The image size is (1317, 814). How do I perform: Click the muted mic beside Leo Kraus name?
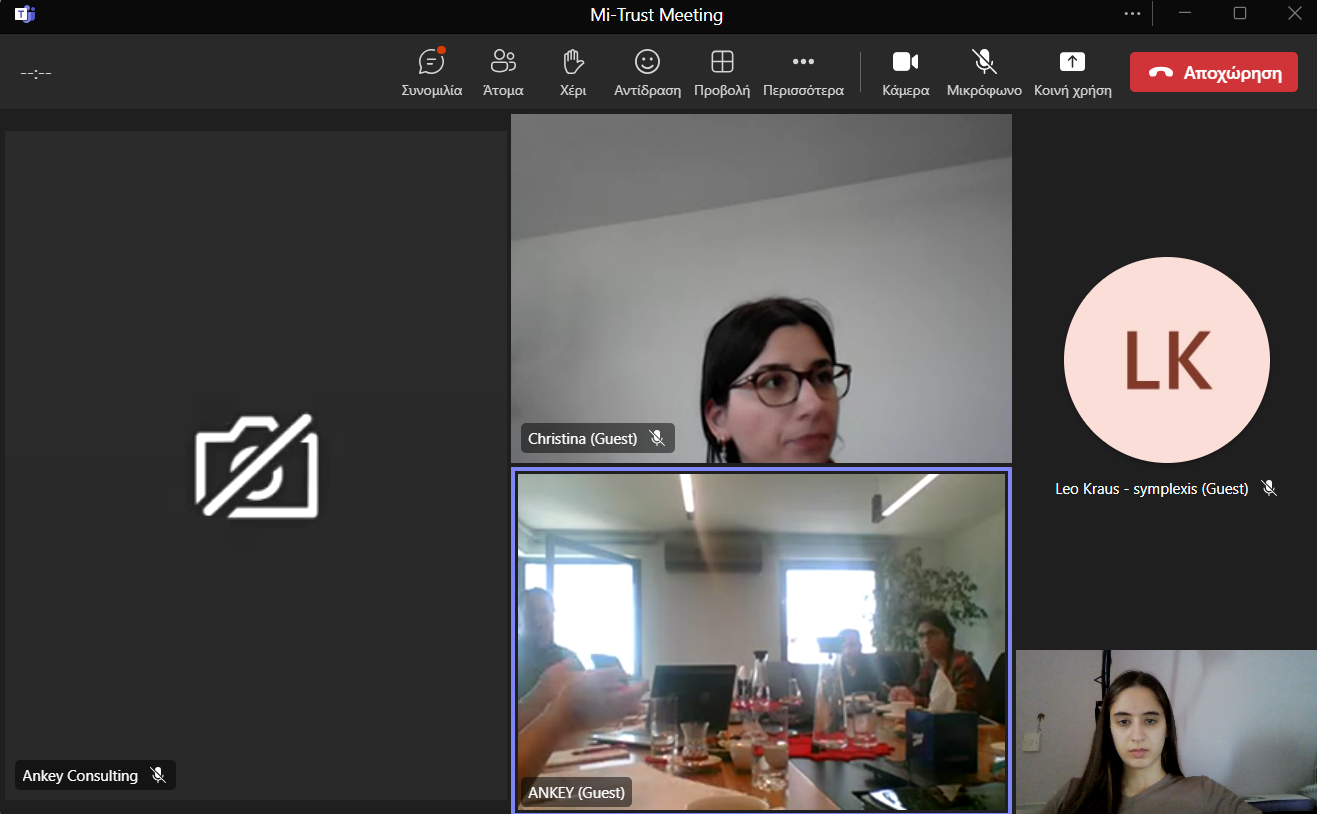click(x=1269, y=488)
